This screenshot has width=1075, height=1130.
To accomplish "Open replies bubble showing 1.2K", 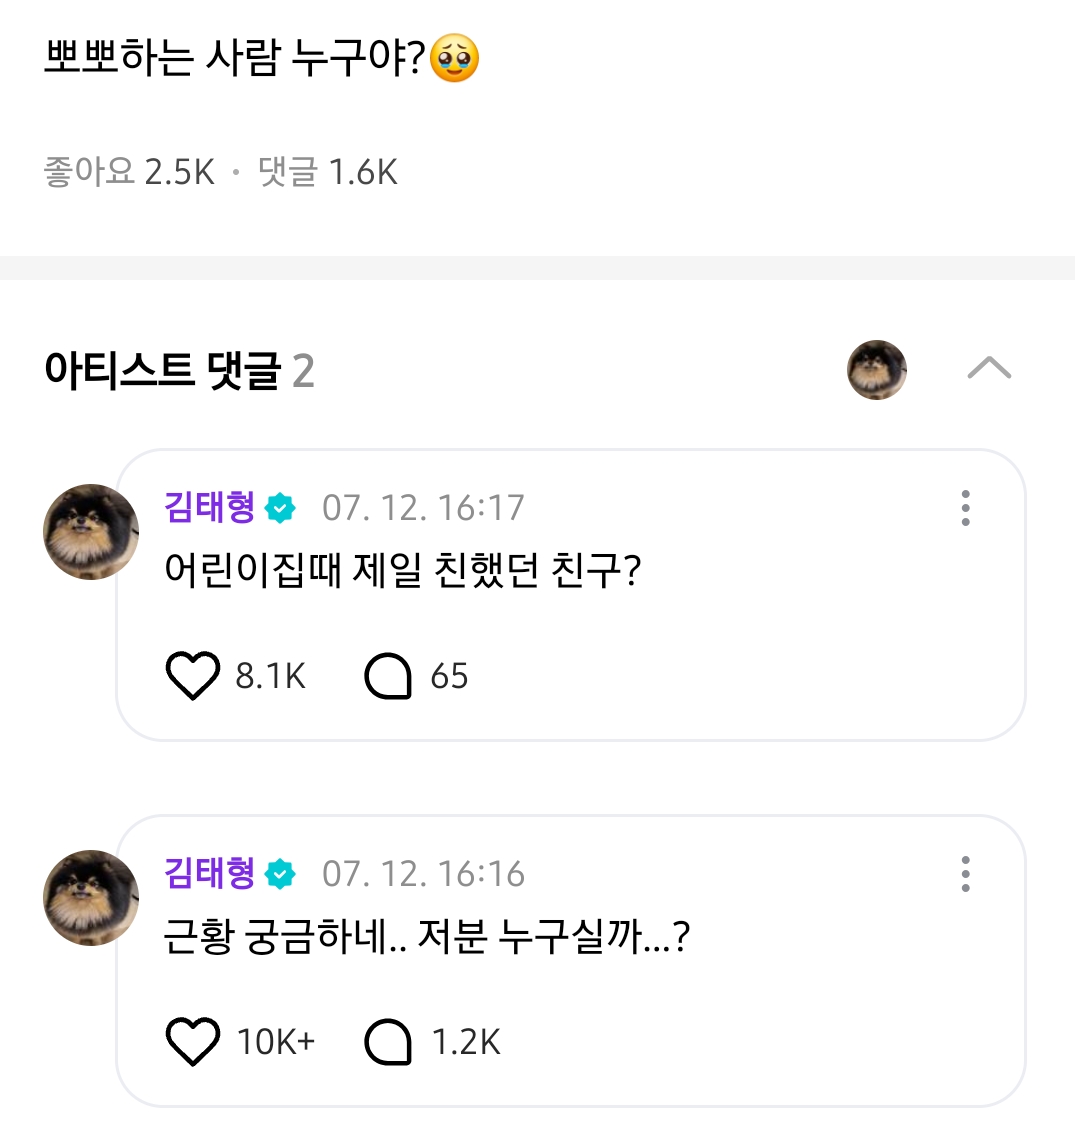I will [388, 1042].
